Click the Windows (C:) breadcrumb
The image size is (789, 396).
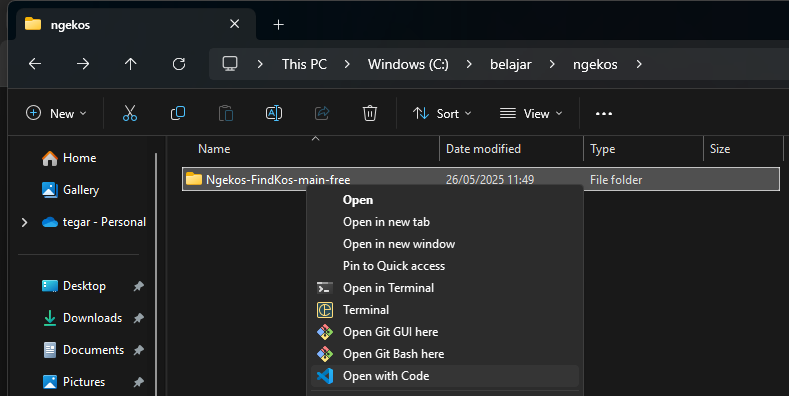408,64
